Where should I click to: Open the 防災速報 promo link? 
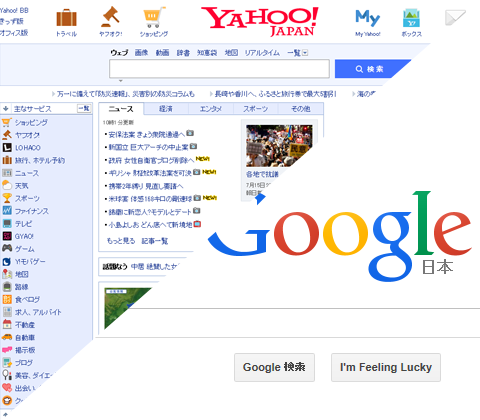(125, 94)
